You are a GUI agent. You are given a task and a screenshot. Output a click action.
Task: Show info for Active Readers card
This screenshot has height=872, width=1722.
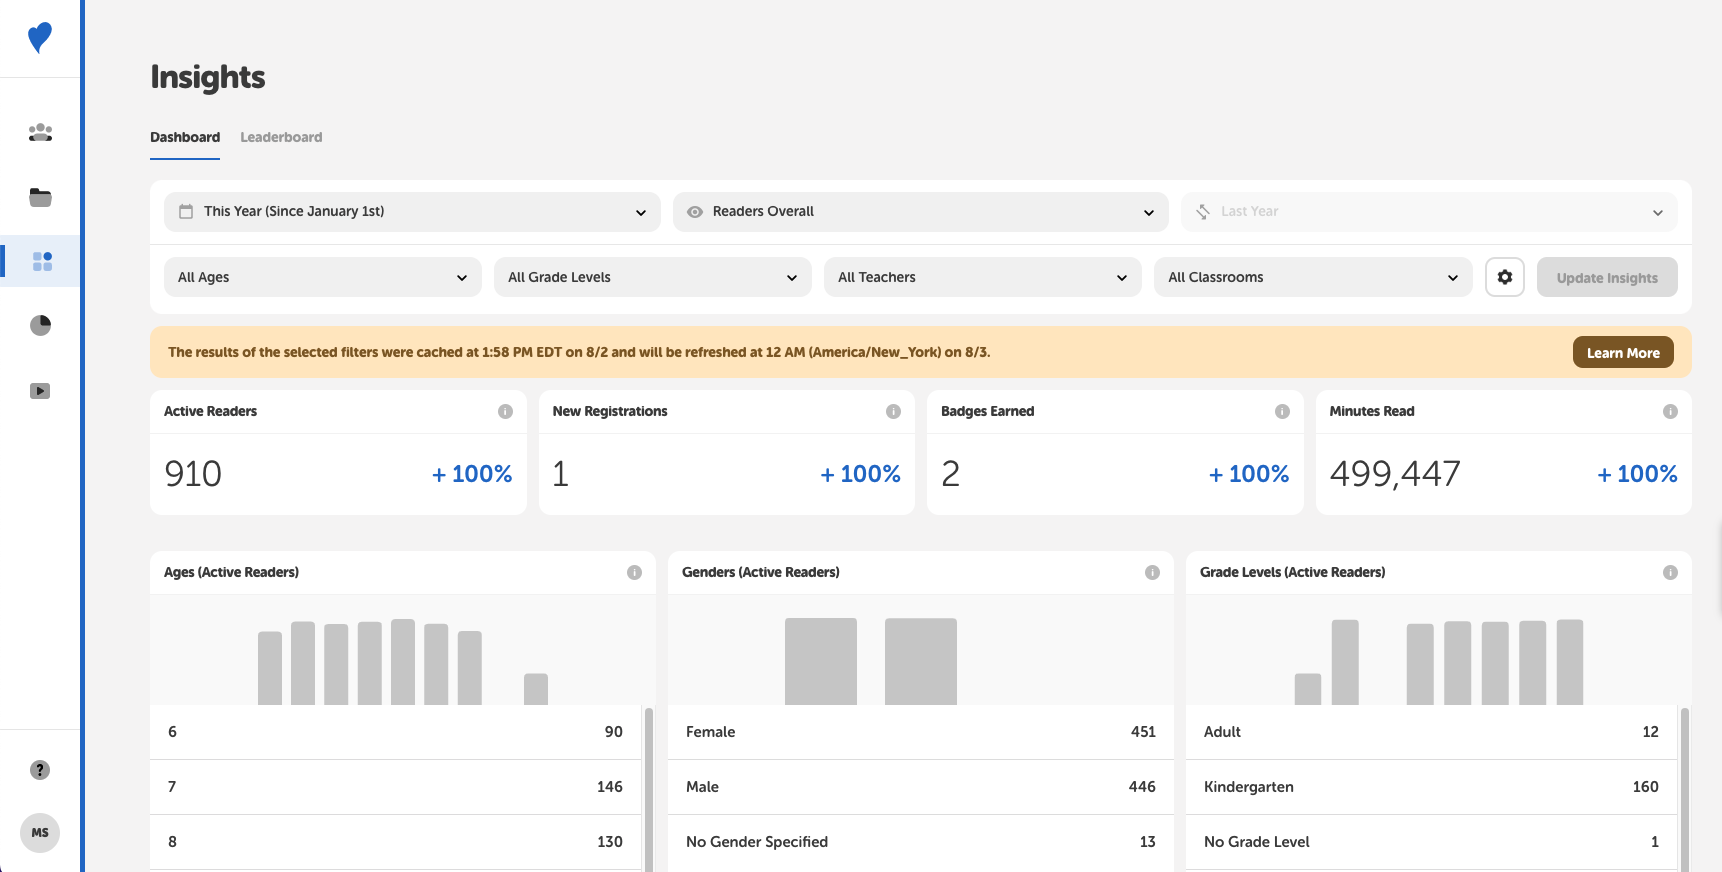pyautogui.click(x=505, y=411)
